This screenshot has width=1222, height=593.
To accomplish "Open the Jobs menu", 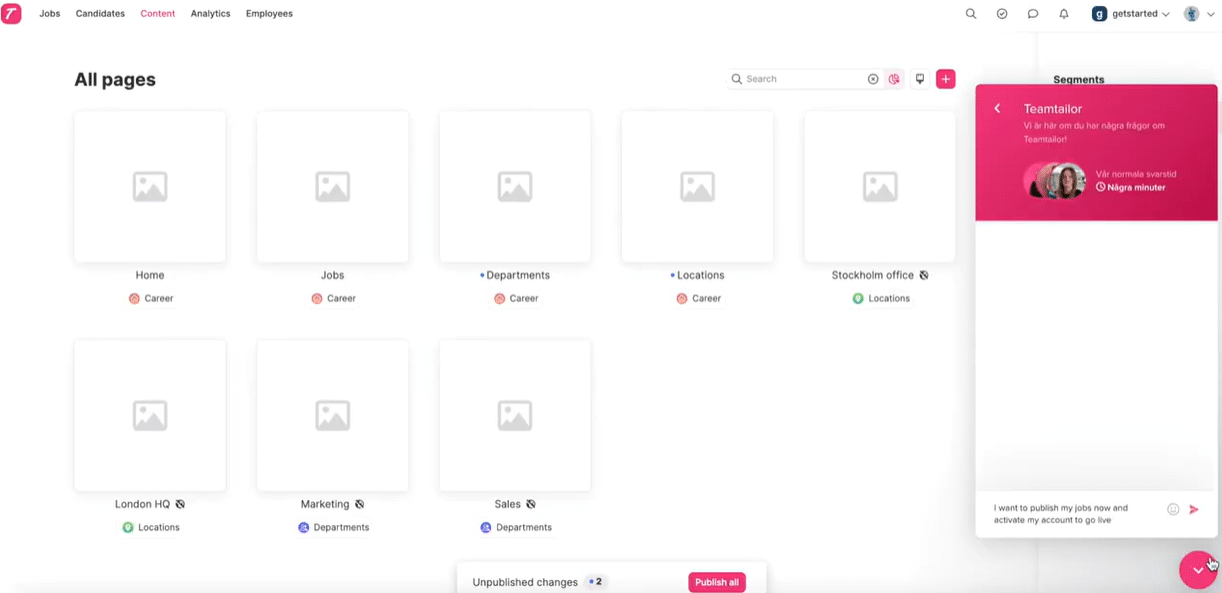I will tap(50, 14).
